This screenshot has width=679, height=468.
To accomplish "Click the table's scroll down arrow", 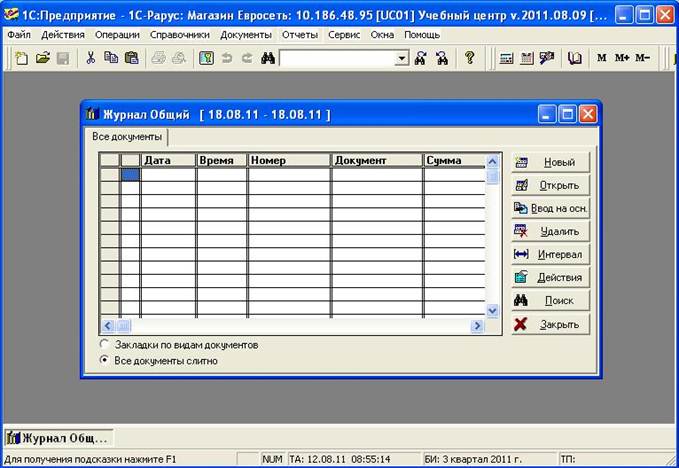I will pyautogui.click(x=492, y=310).
